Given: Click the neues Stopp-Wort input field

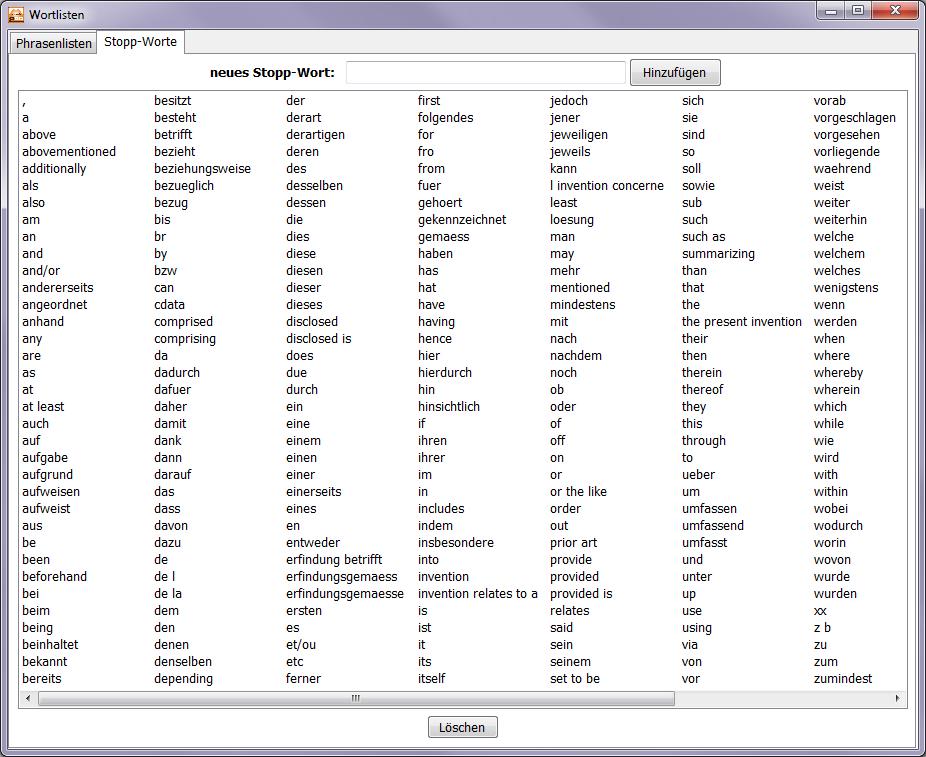Looking at the screenshot, I should point(485,73).
